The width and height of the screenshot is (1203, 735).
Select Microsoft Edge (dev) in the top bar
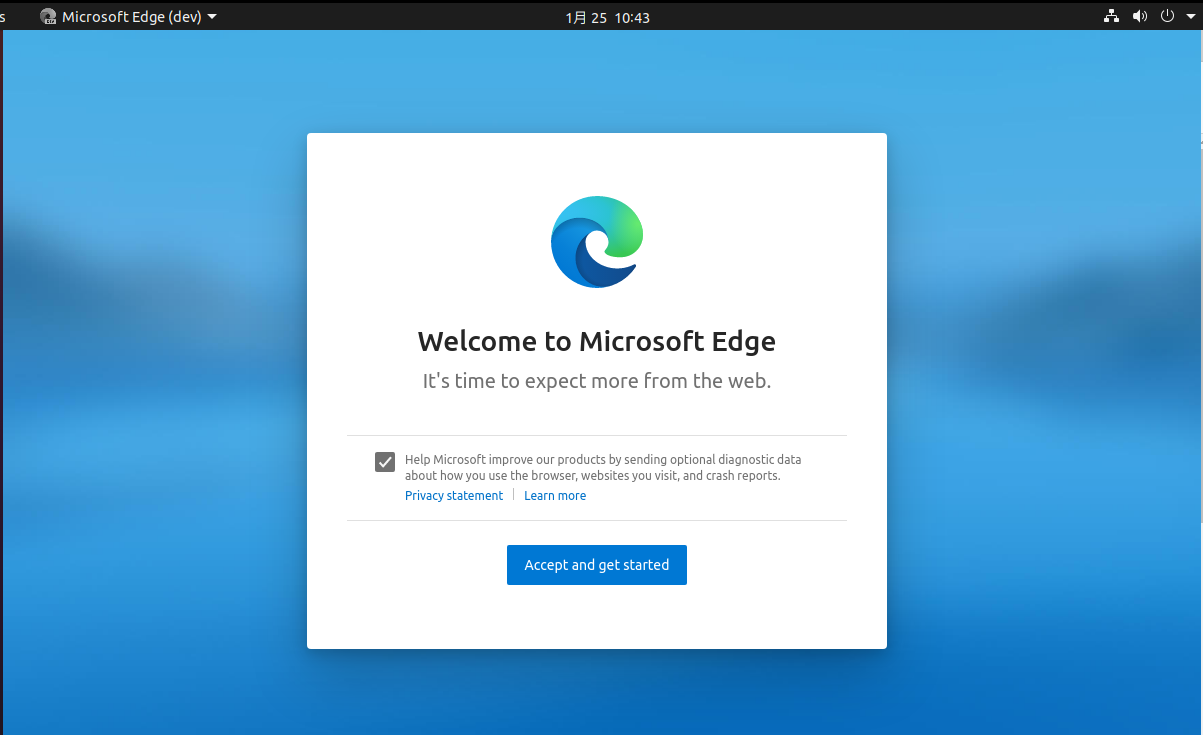point(130,16)
